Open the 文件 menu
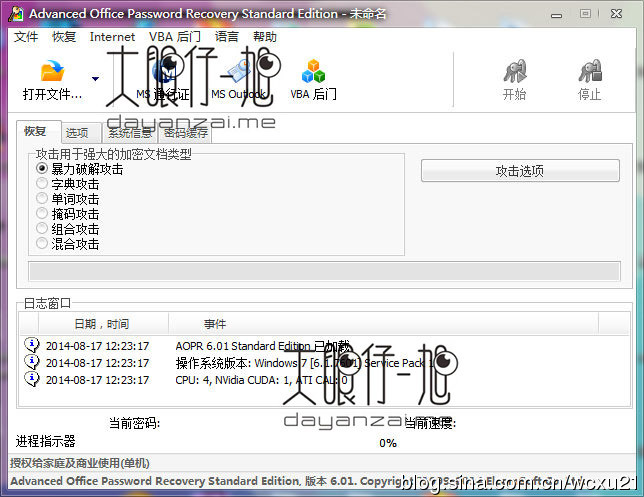This screenshot has width=644, height=497. point(26,37)
